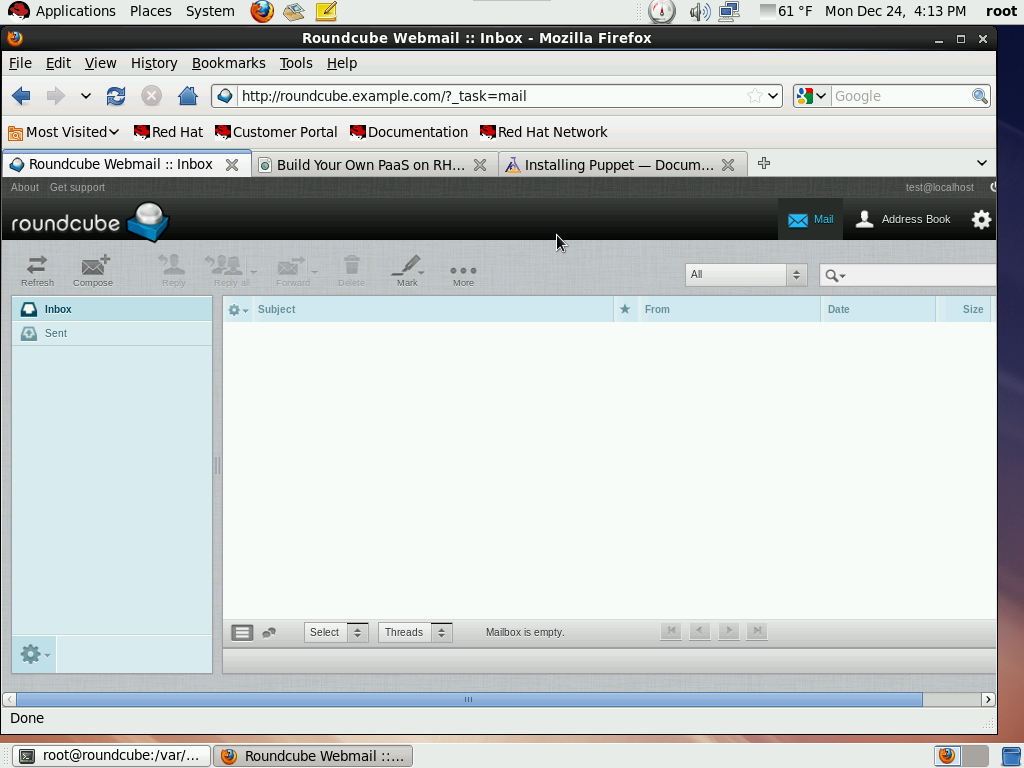
Task: Switch to threads view mode icon
Action: 269,632
